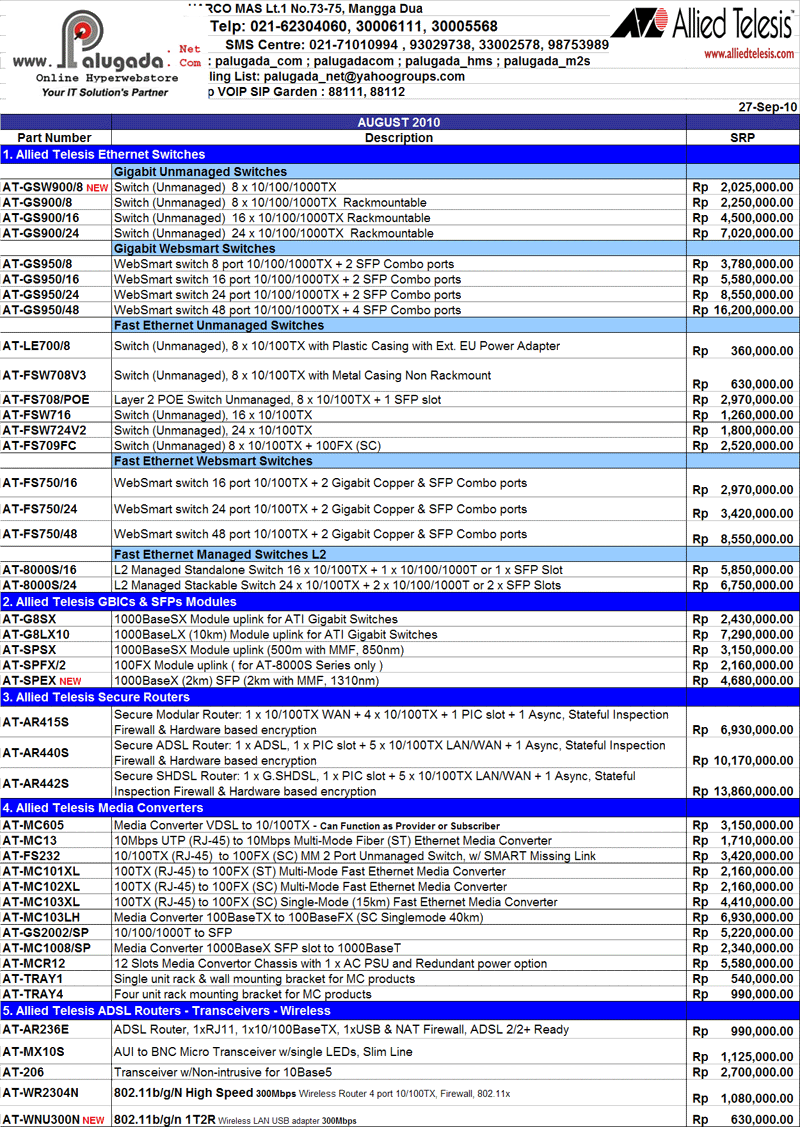Image resolution: width=800 pixels, height=1127 pixels.
Task: Click the Palugada logo
Action: click(106, 55)
